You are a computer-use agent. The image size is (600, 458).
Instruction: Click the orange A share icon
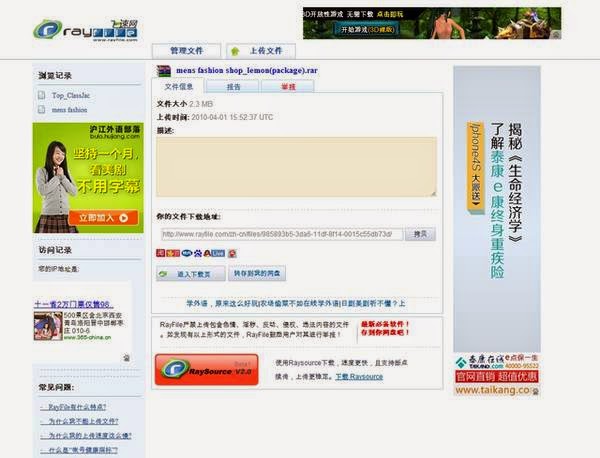click(207, 253)
